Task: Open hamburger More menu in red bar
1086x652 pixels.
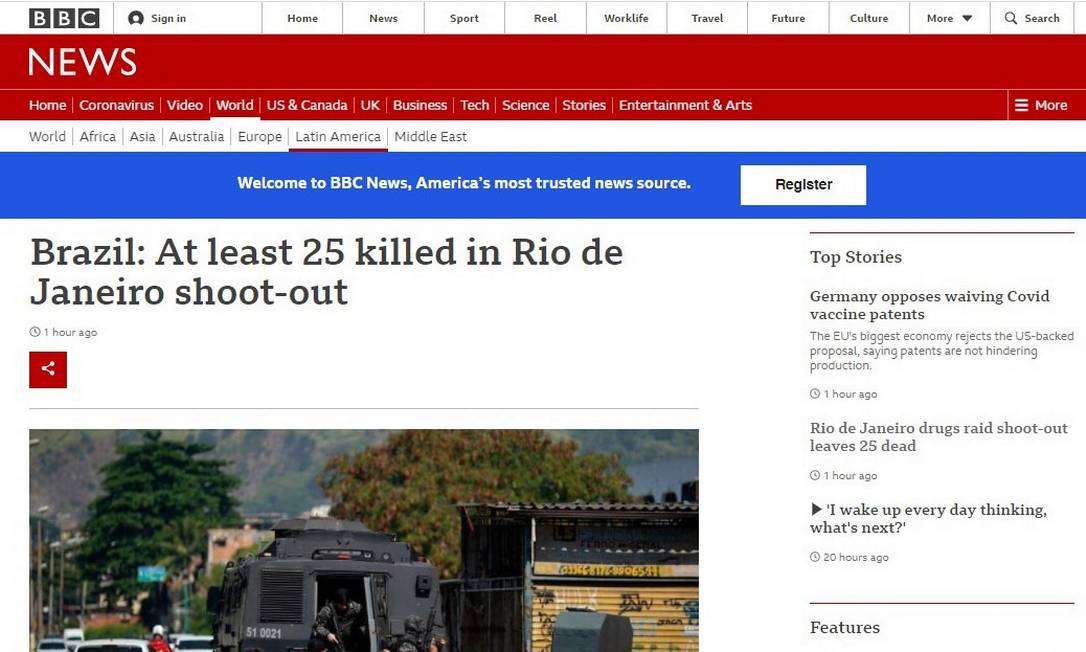Action: coord(1021,105)
